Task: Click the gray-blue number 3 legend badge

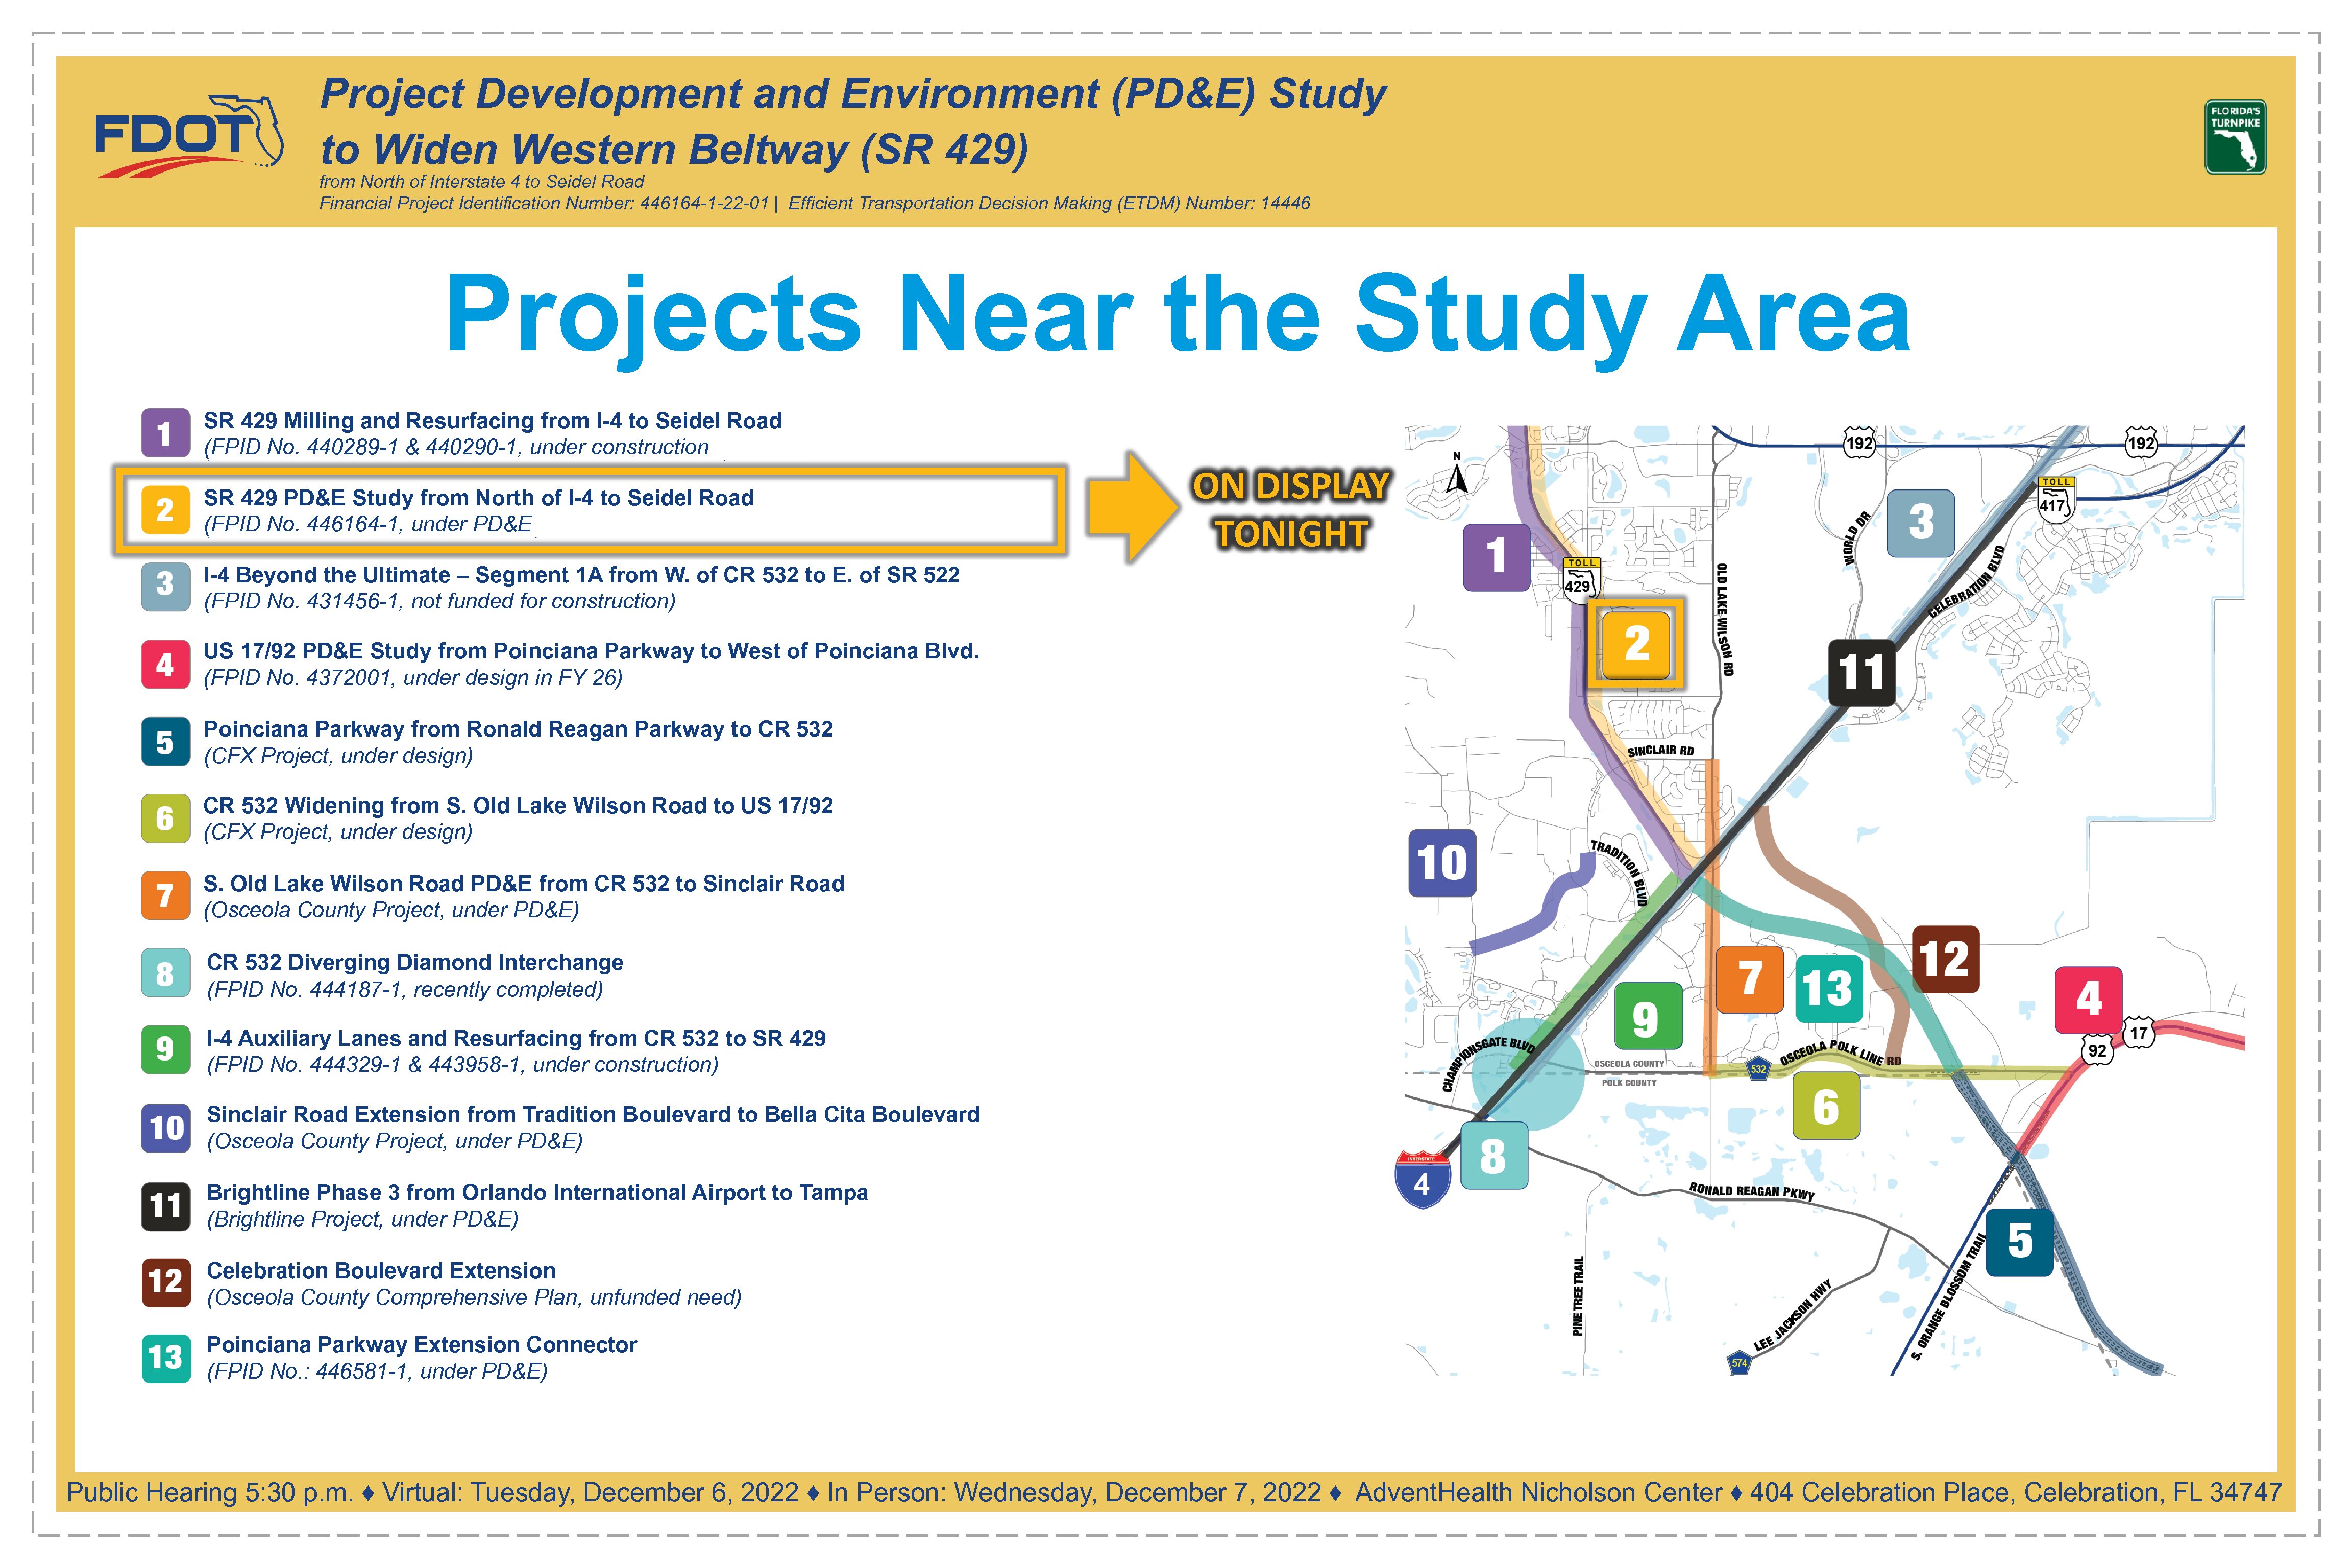Action: (x=165, y=586)
